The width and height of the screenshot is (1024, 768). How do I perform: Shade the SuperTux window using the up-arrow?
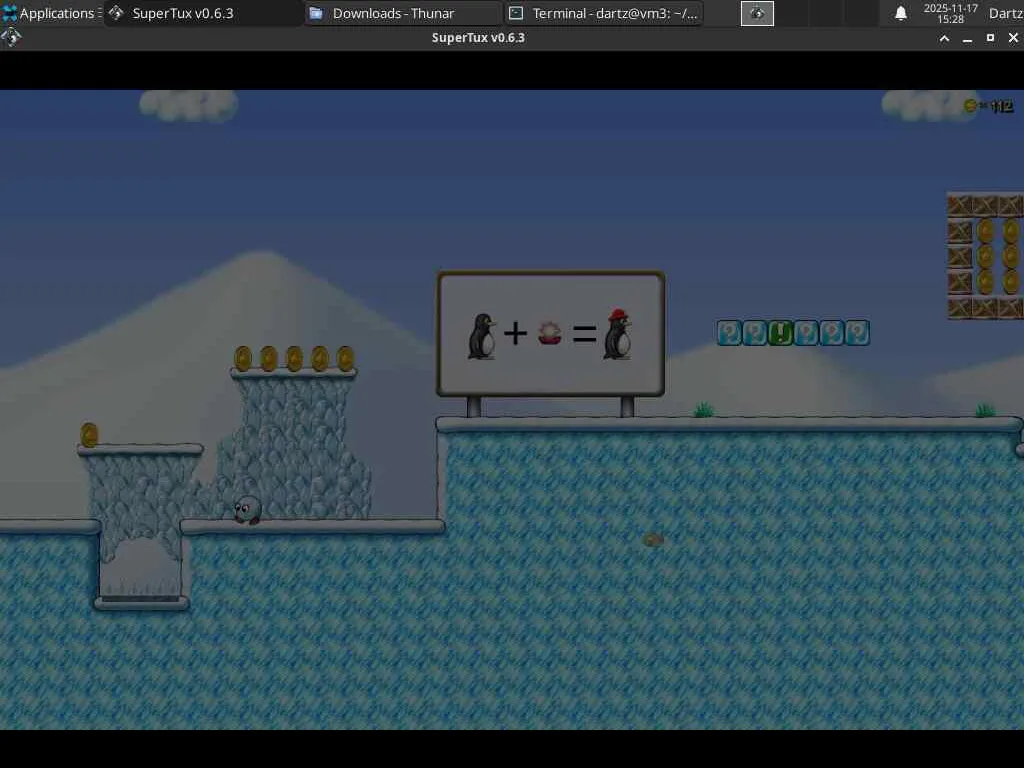coord(944,39)
